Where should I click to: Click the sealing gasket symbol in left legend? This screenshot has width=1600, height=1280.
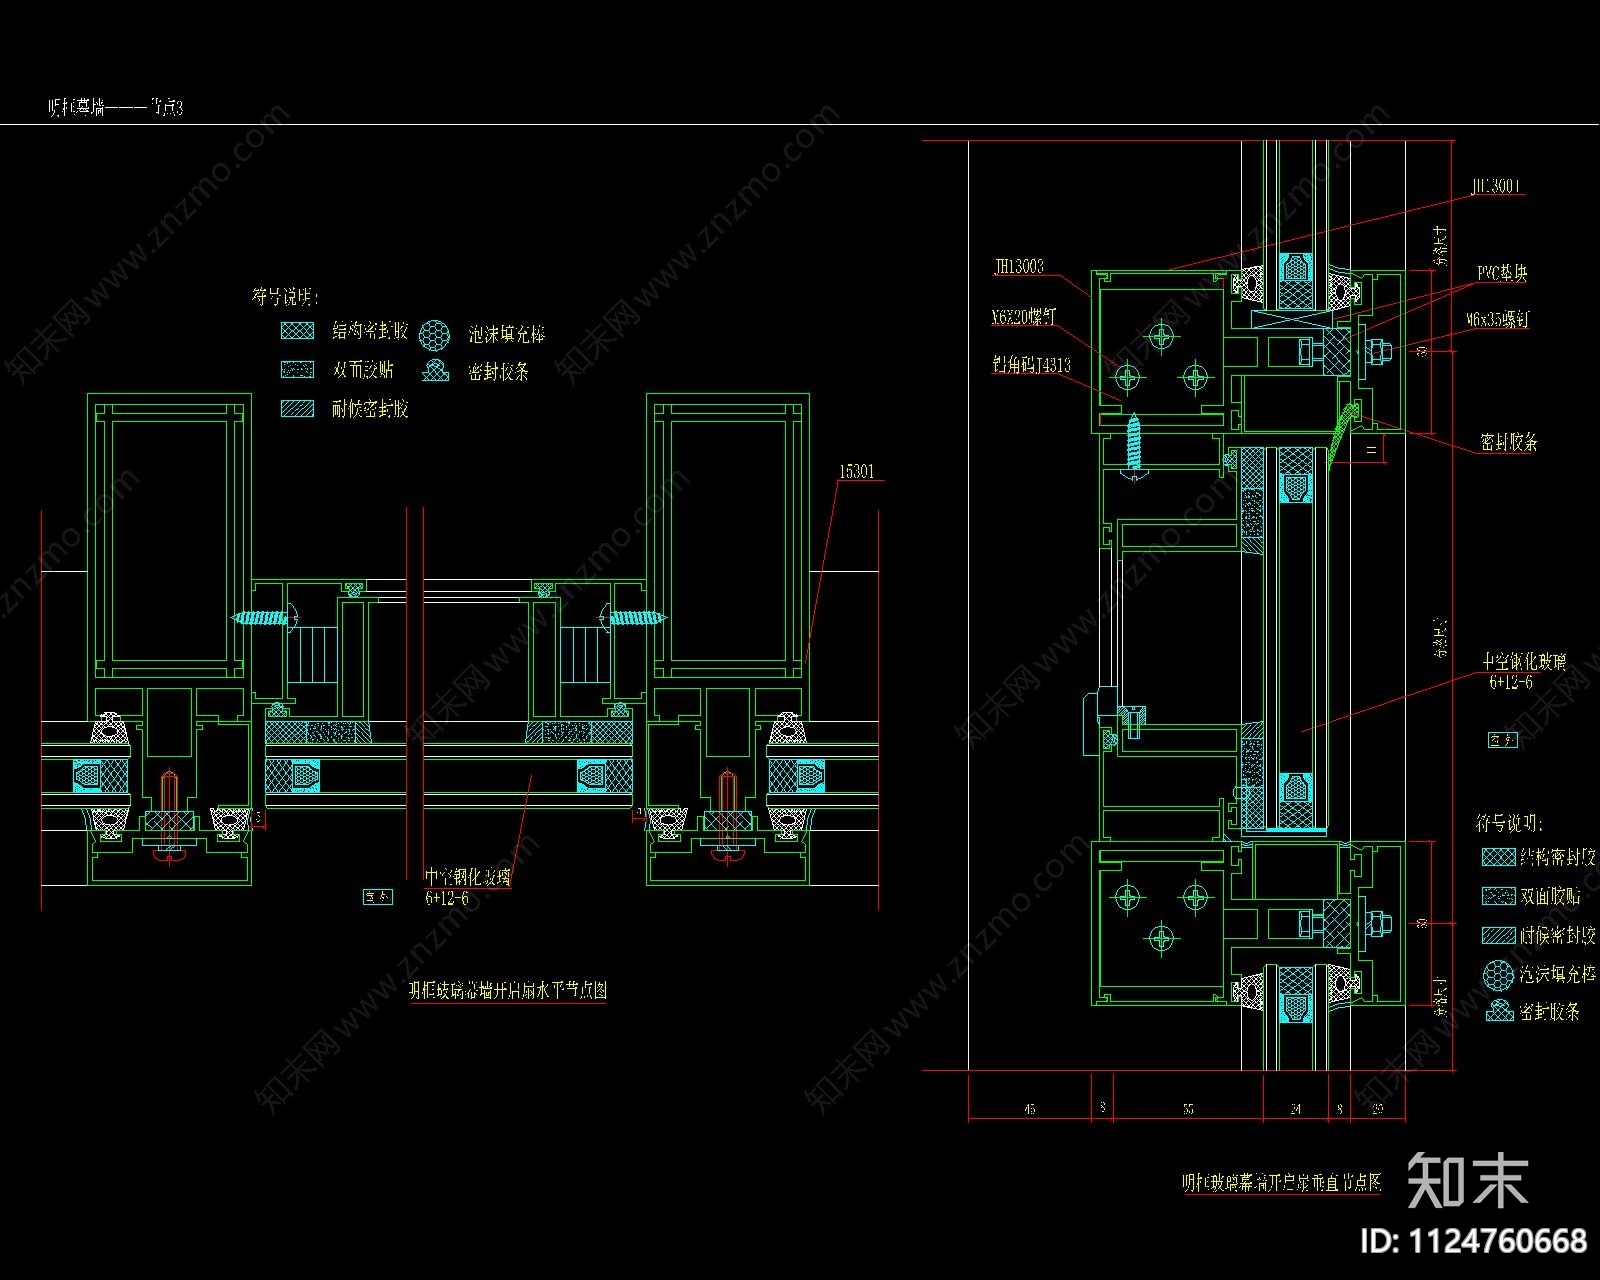click(x=434, y=371)
